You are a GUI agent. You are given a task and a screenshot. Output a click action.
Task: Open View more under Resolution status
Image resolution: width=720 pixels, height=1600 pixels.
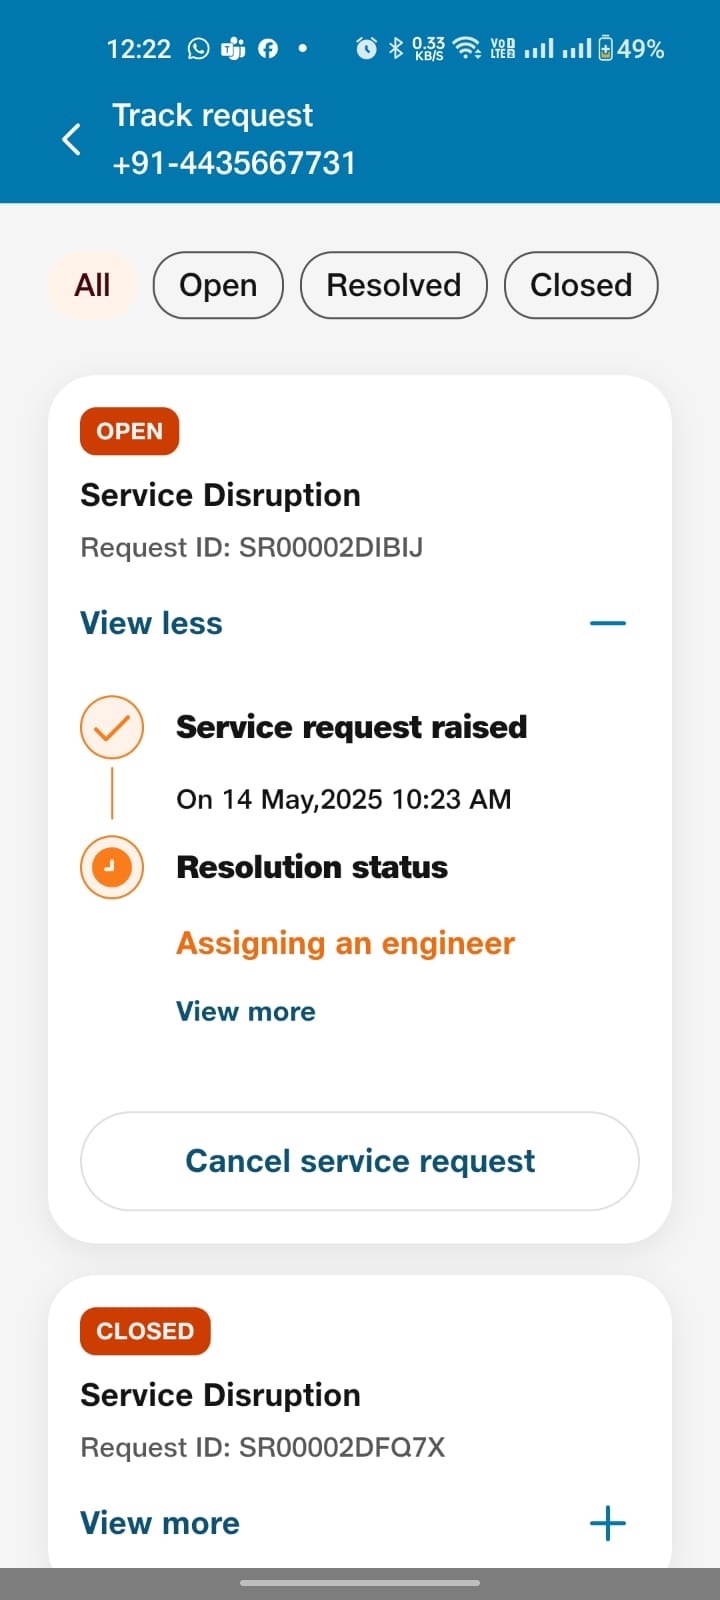tap(246, 1011)
